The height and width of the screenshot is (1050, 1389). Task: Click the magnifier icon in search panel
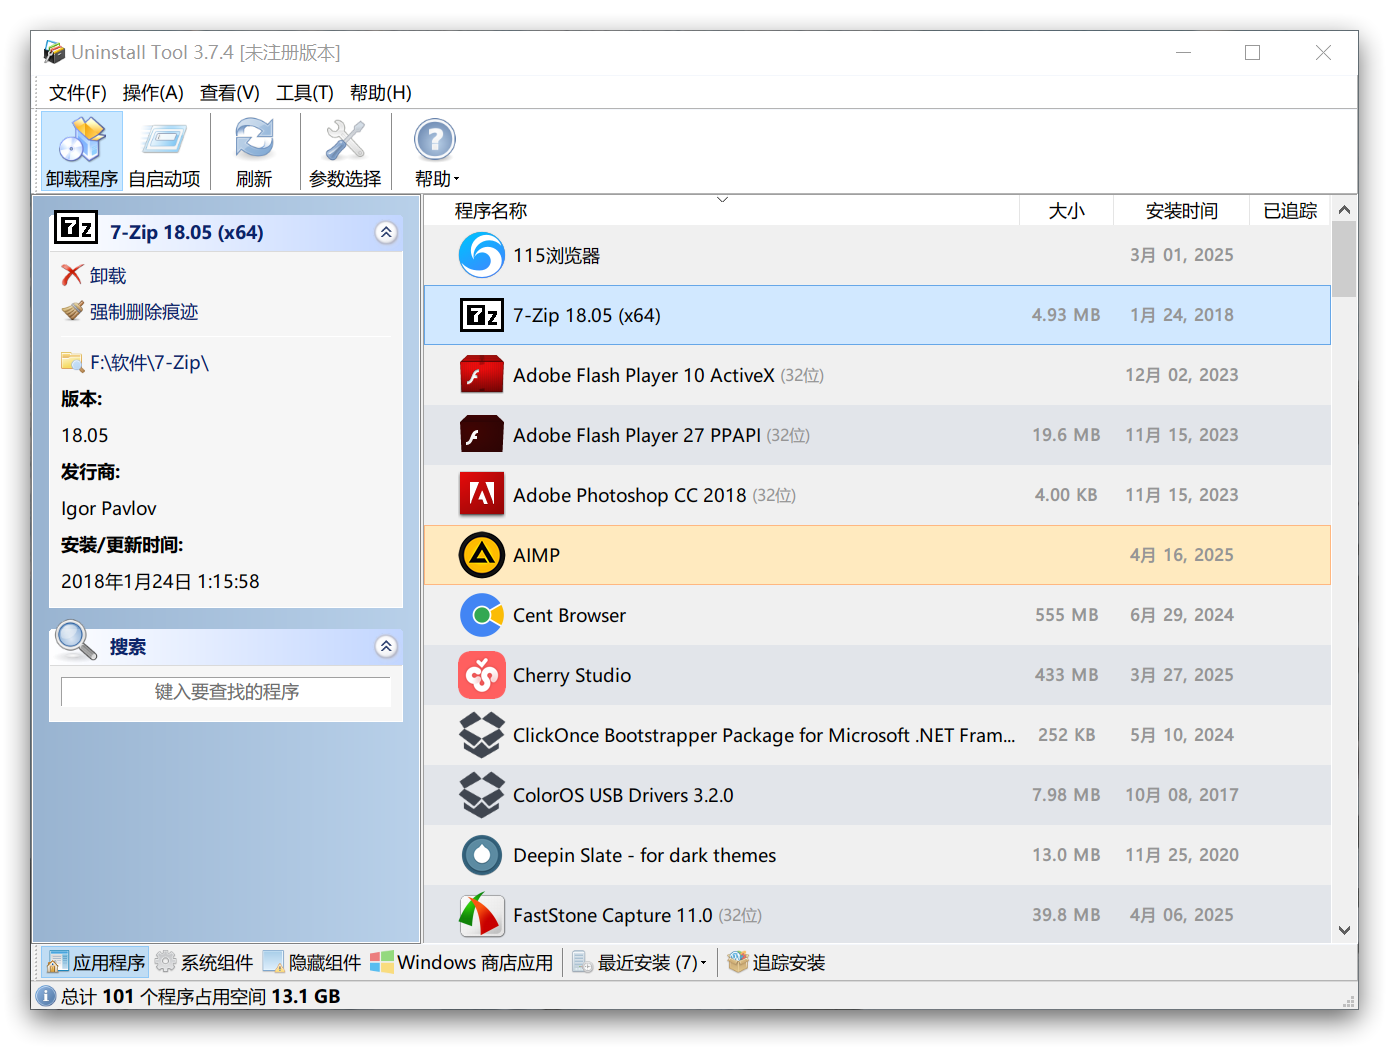(76, 641)
